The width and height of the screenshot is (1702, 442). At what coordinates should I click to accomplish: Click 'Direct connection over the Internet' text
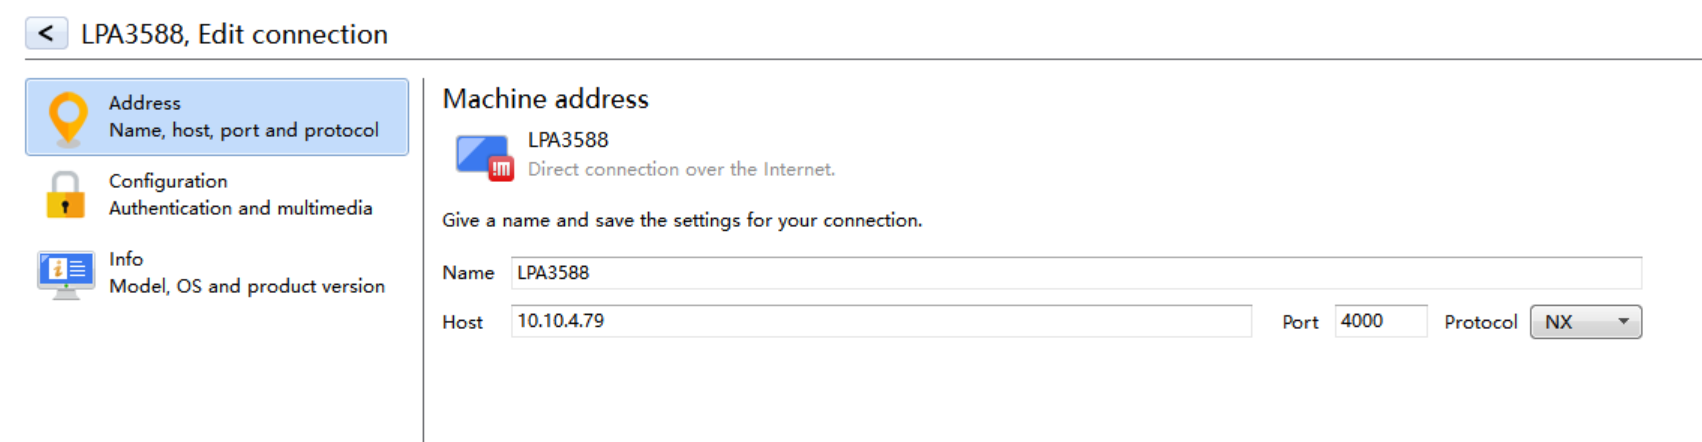point(681,169)
